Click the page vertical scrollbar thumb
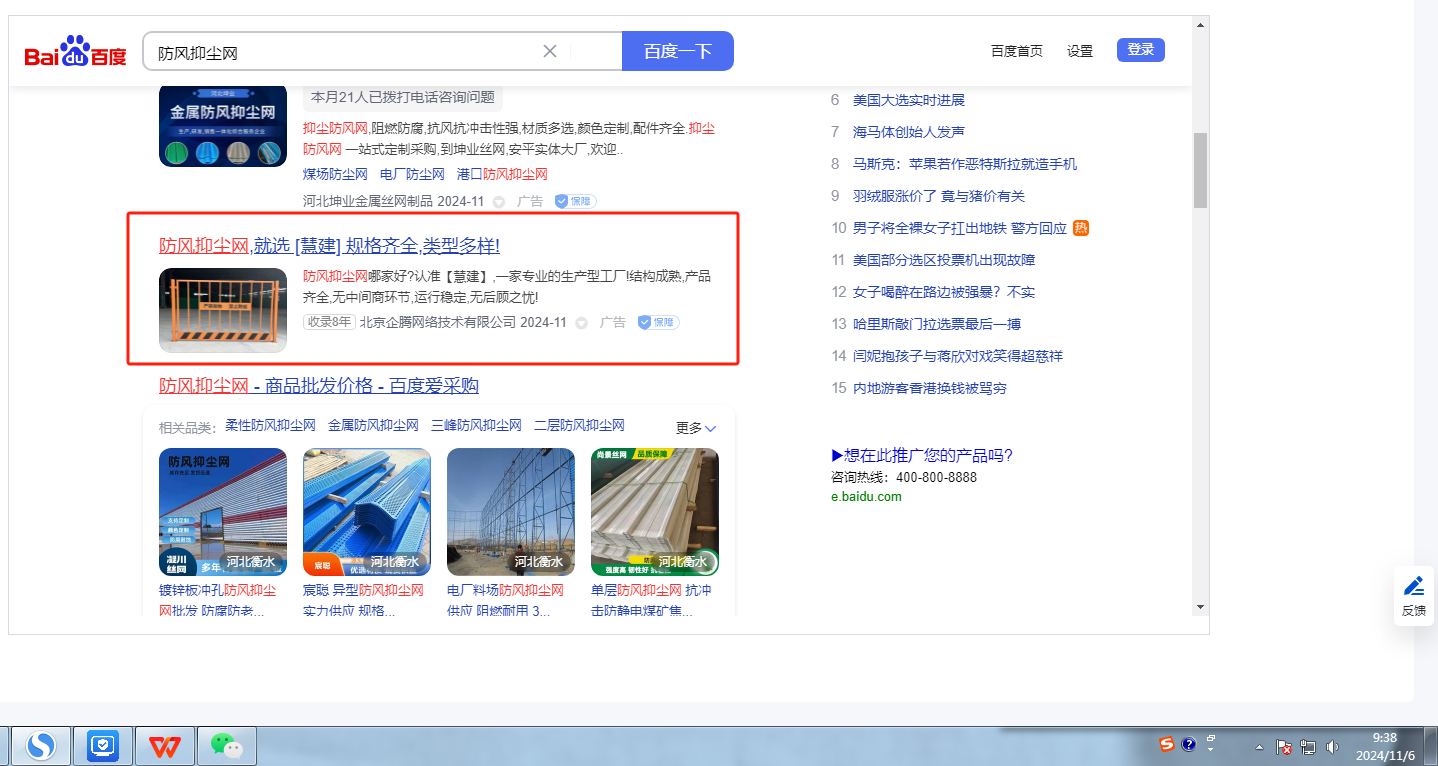Screen dimensions: 1438x766 pos(1200,170)
